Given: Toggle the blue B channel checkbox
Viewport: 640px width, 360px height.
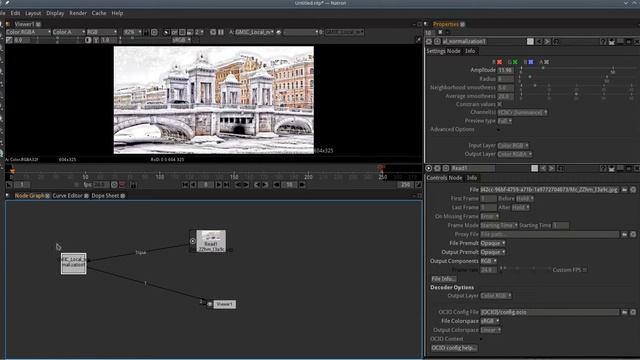Looking at the screenshot, I should click(x=531, y=62).
